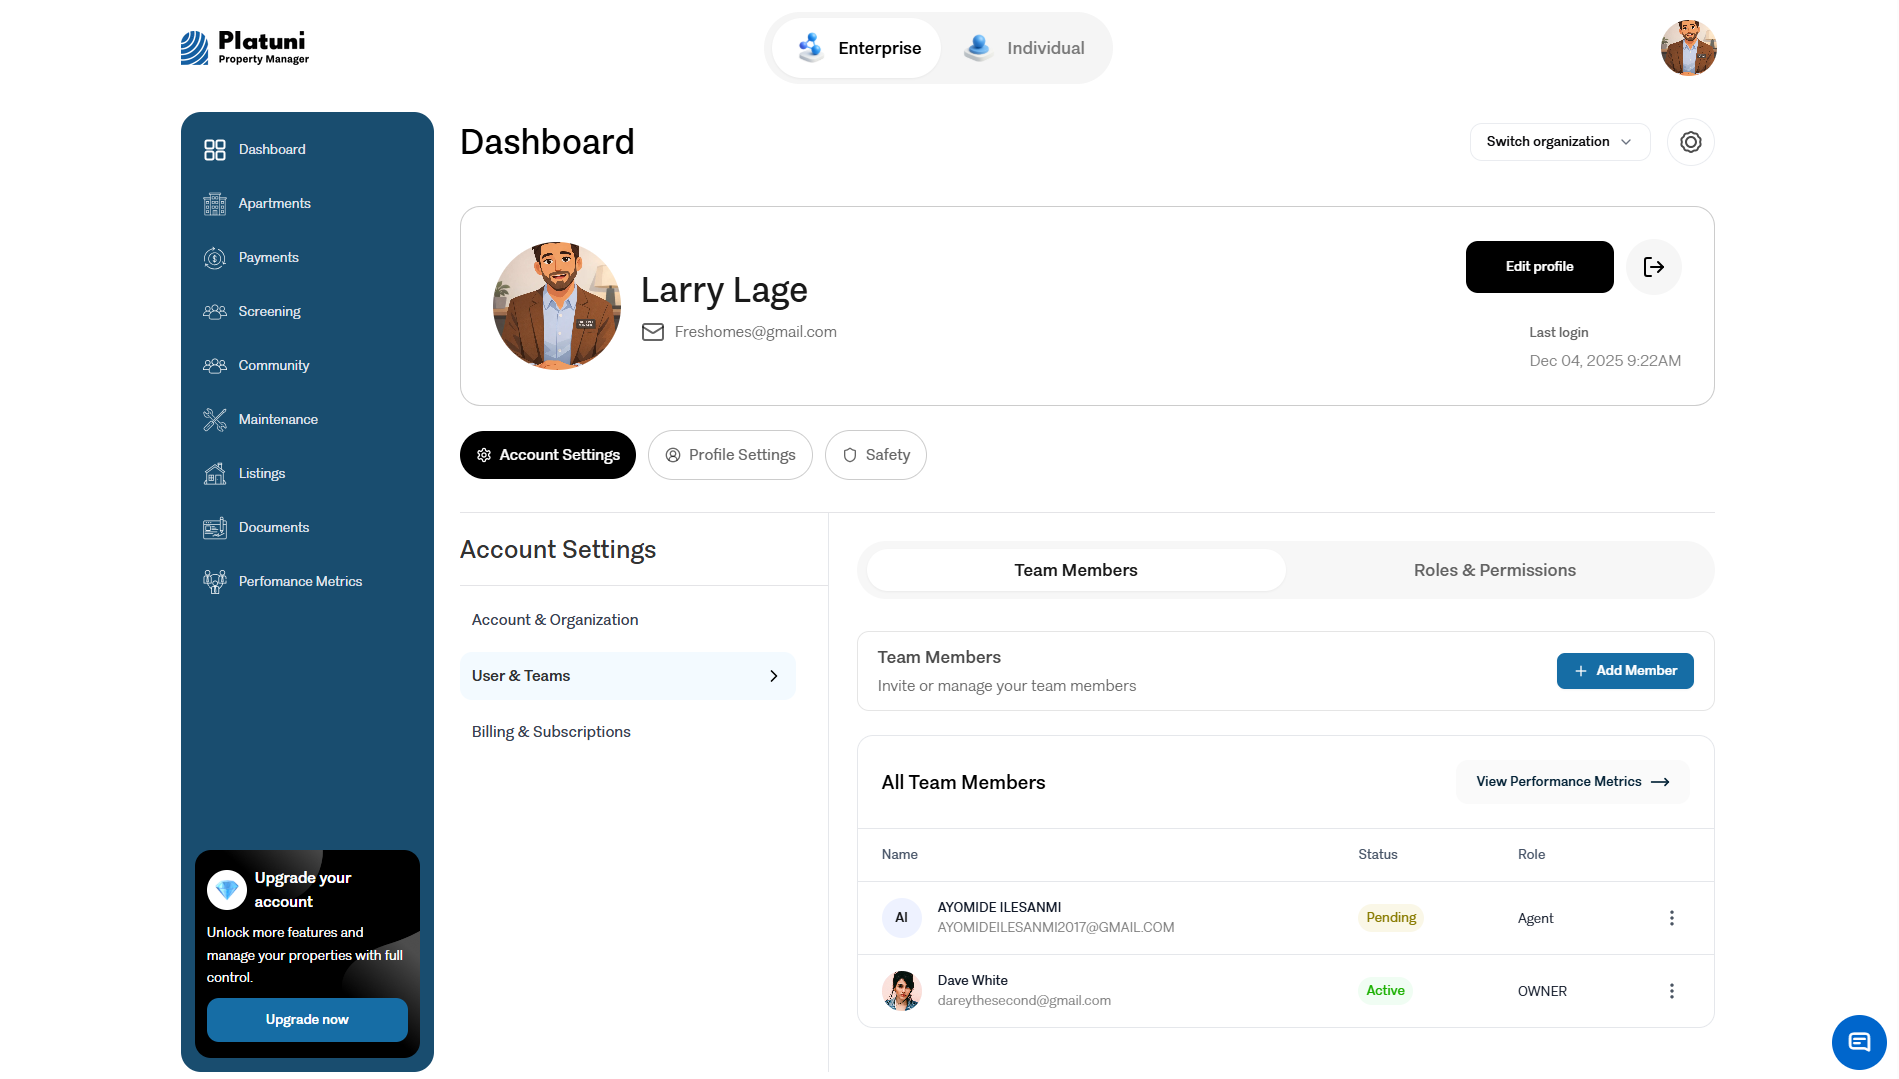Open the circular settings icon near Switch organization
The width and height of the screenshot is (1899, 1079).
(x=1691, y=142)
